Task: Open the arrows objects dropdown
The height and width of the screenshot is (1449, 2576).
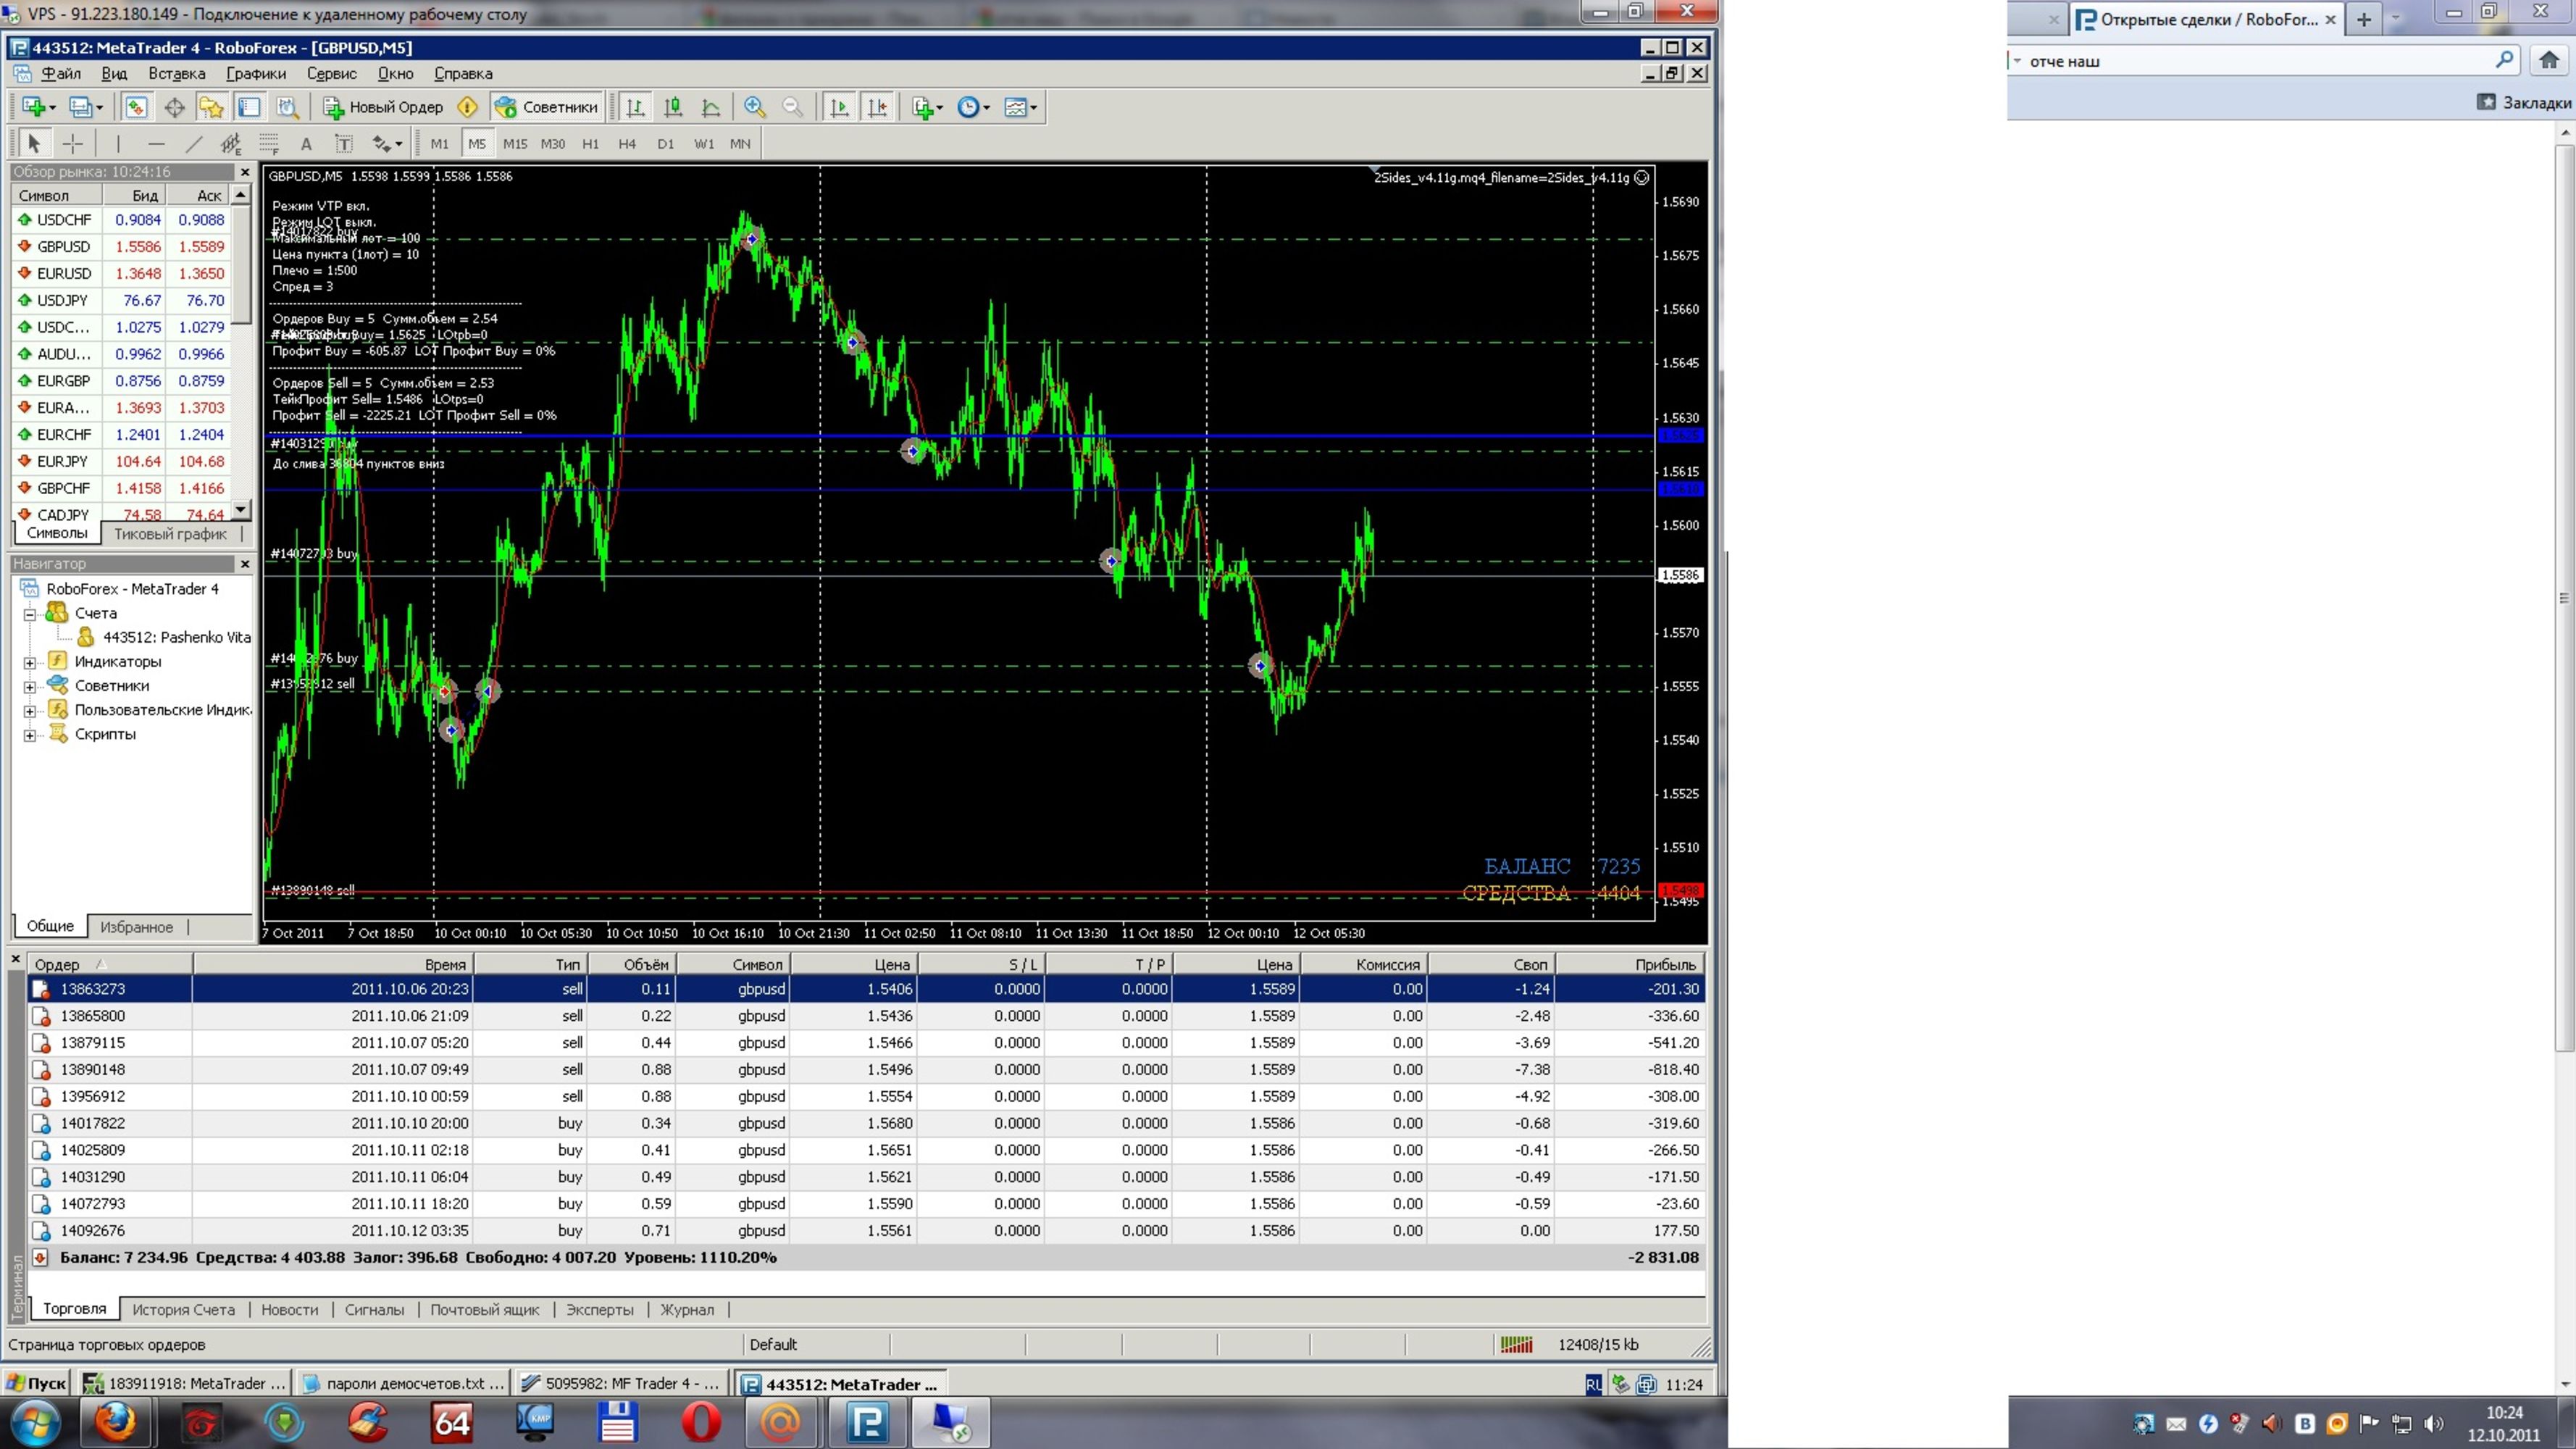Action: tap(387, 144)
